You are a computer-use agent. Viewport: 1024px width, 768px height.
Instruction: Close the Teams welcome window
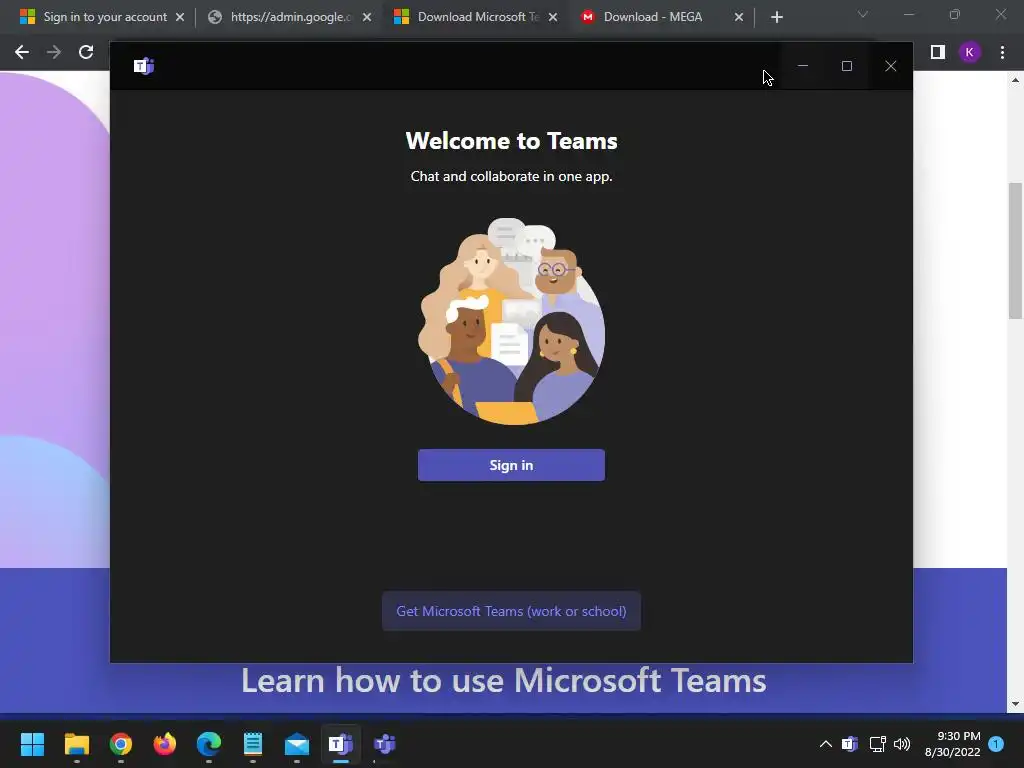pos(890,66)
